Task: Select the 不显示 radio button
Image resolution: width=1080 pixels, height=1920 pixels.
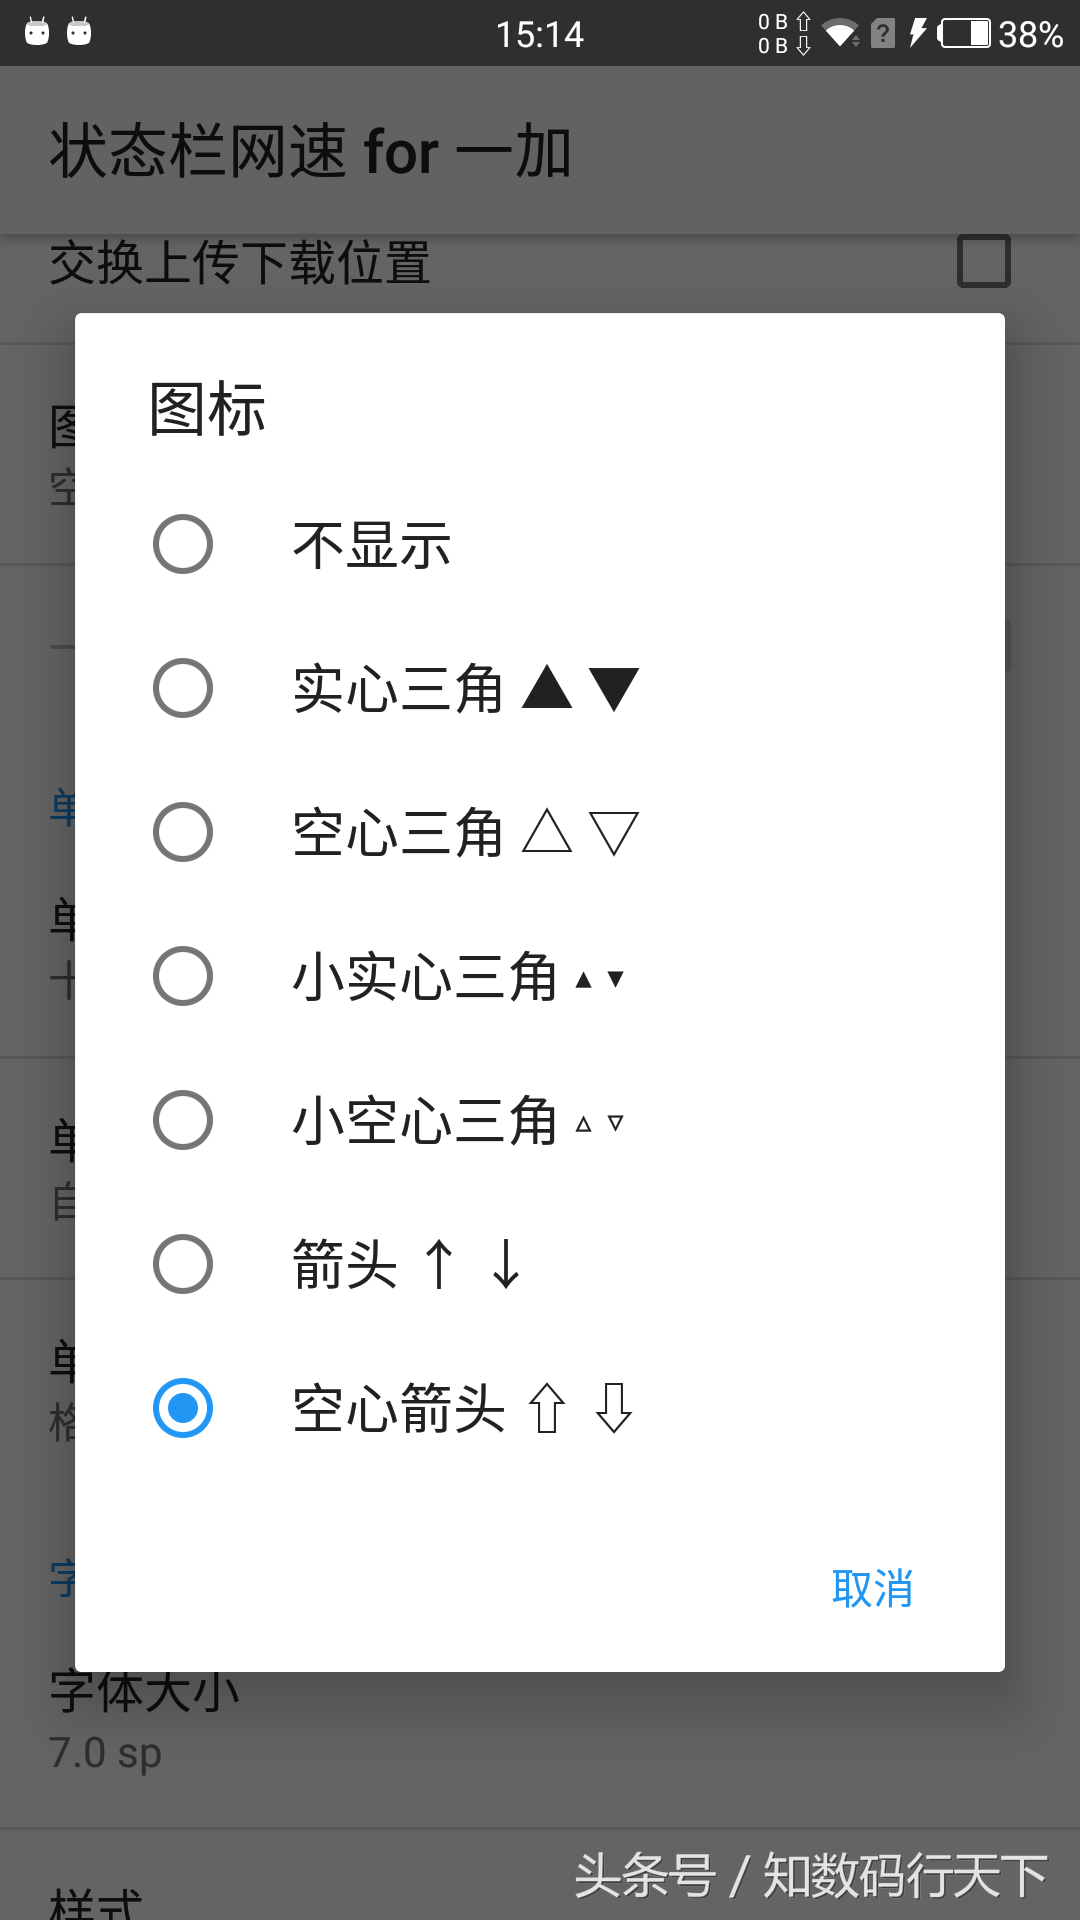Action: pos(183,544)
